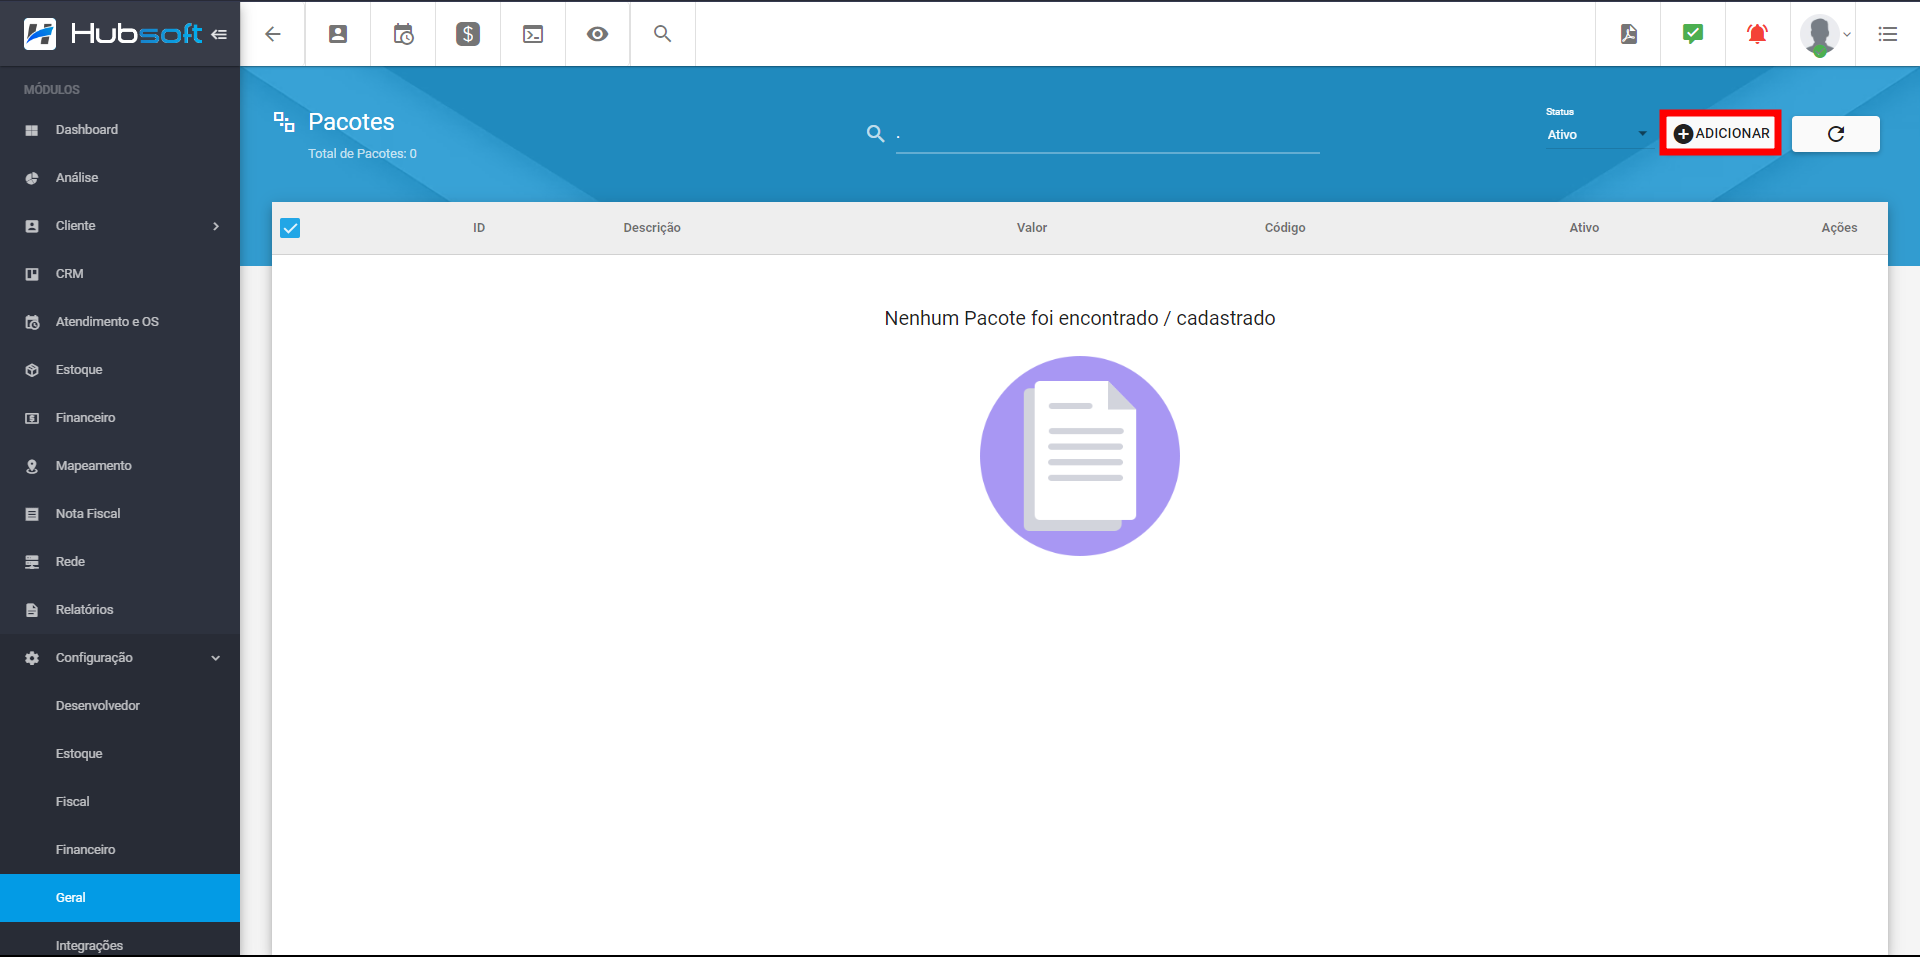This screenshot has width=1920, height=957.
Task: Click the ADICIONAR button
Action: point(1721,133)
